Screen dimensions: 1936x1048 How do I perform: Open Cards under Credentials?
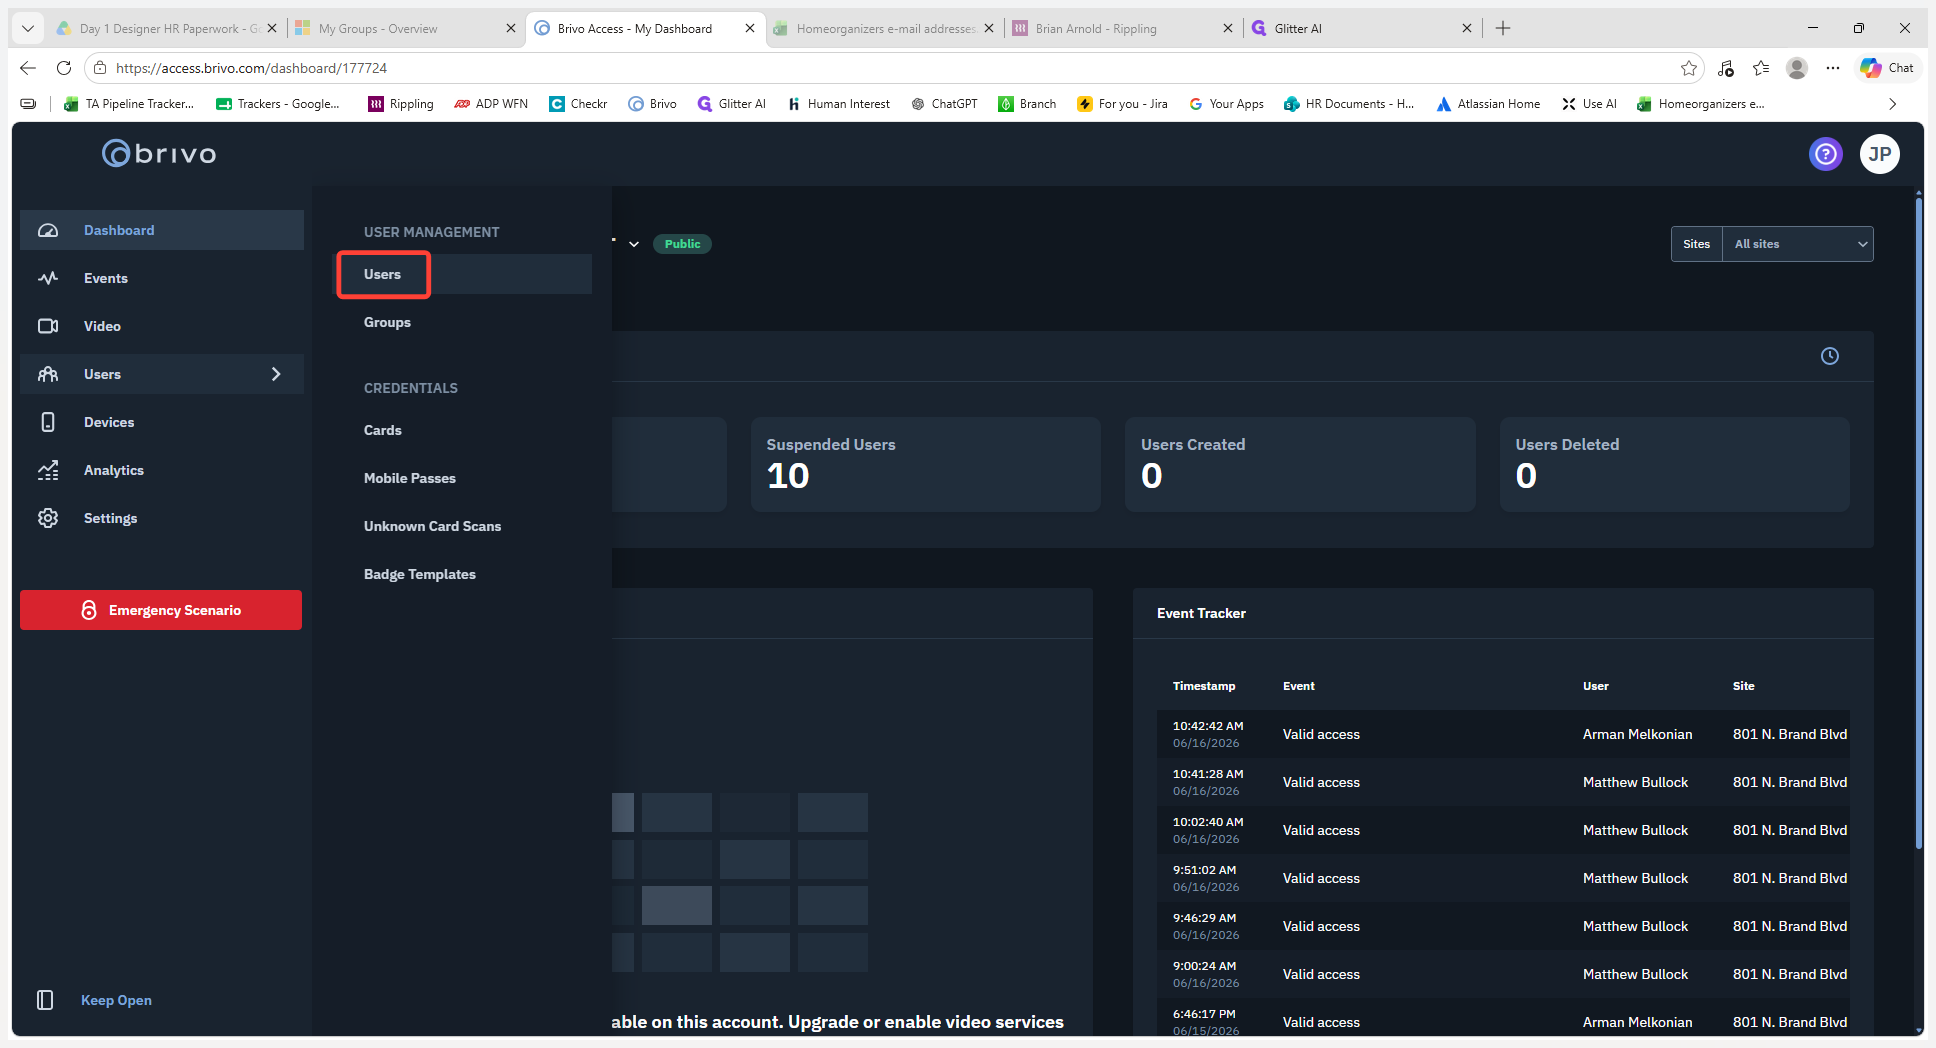(x=383, y=430)
